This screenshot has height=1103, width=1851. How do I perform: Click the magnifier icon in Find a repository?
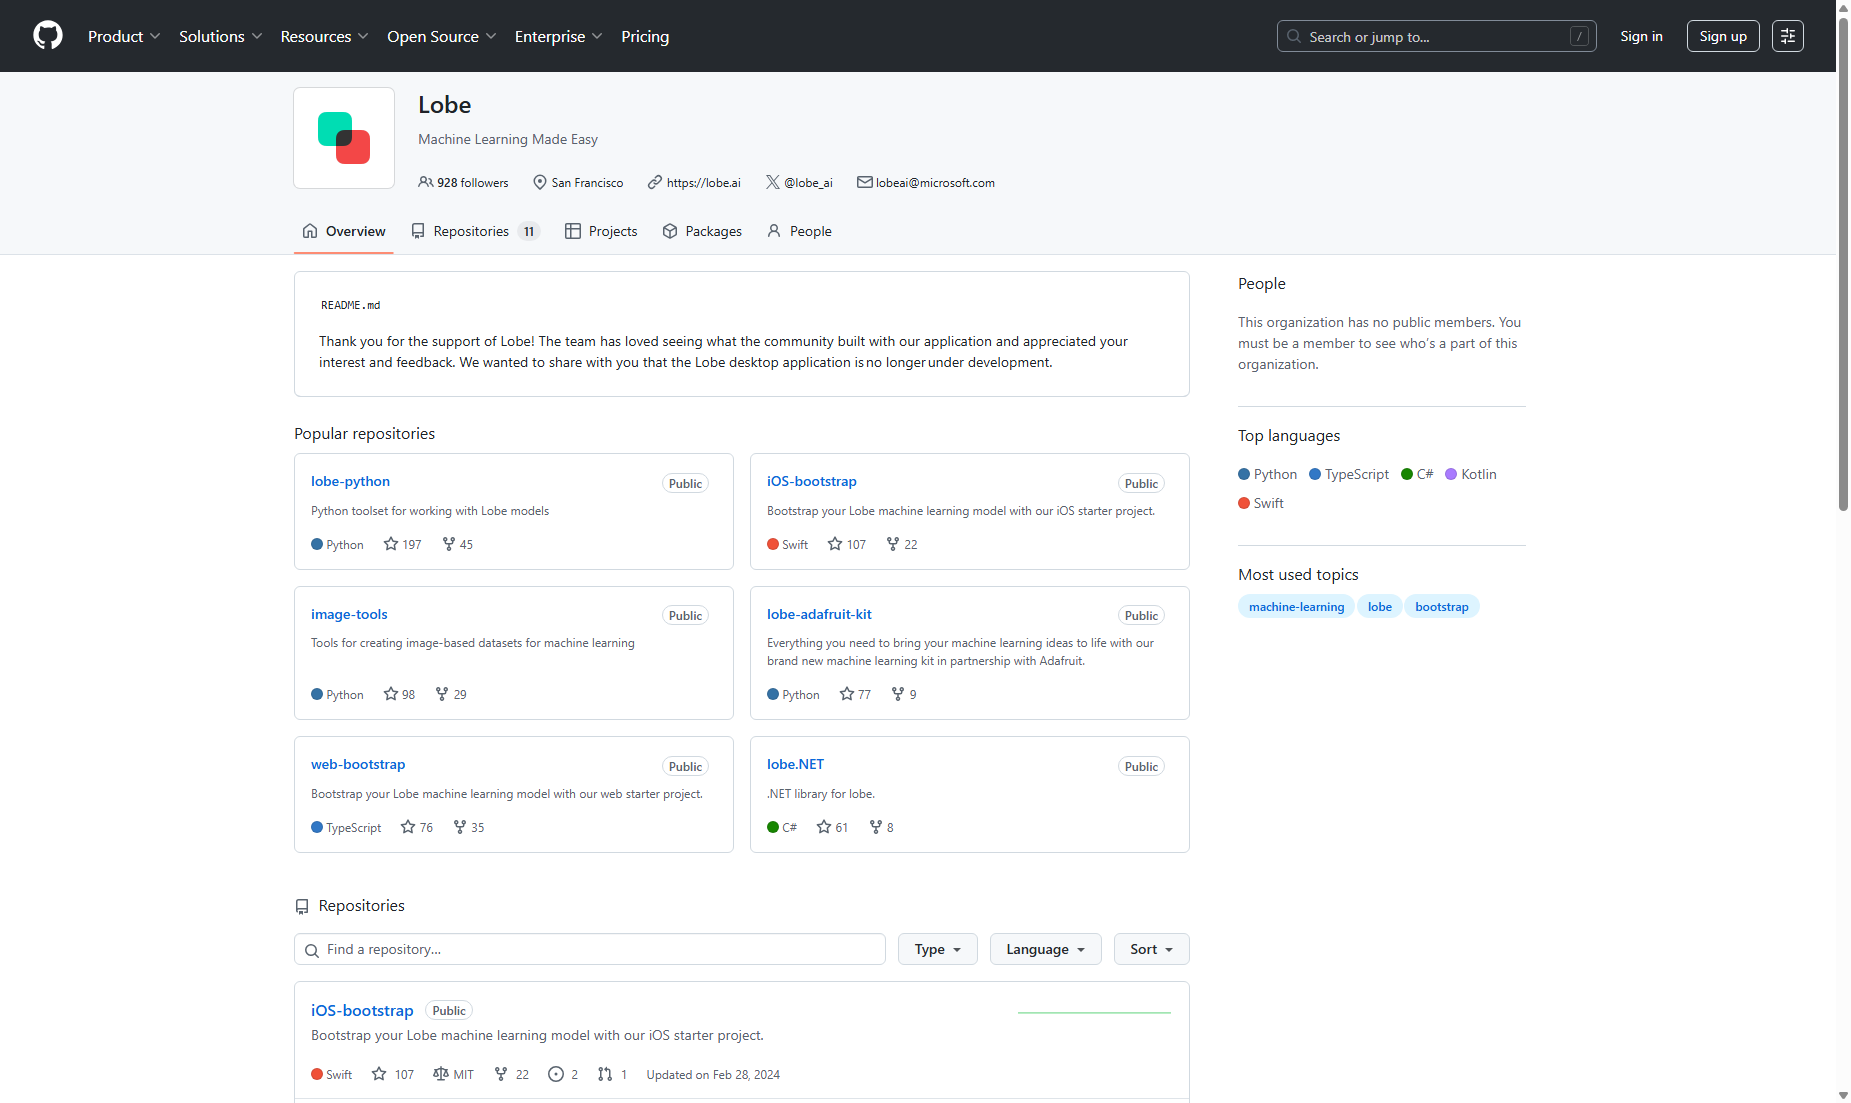(312, 950)
